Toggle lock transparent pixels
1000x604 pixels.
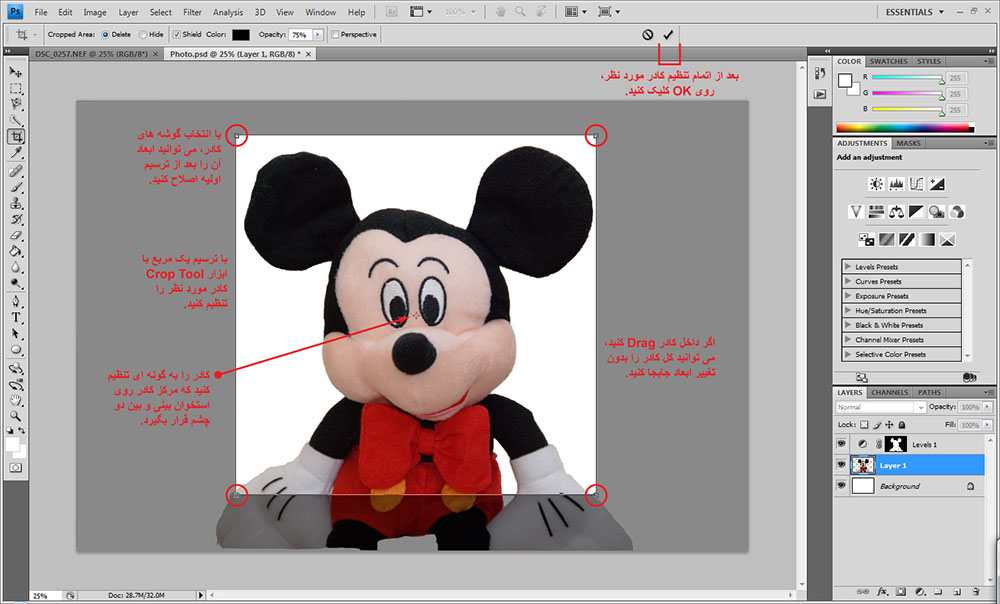864,425
